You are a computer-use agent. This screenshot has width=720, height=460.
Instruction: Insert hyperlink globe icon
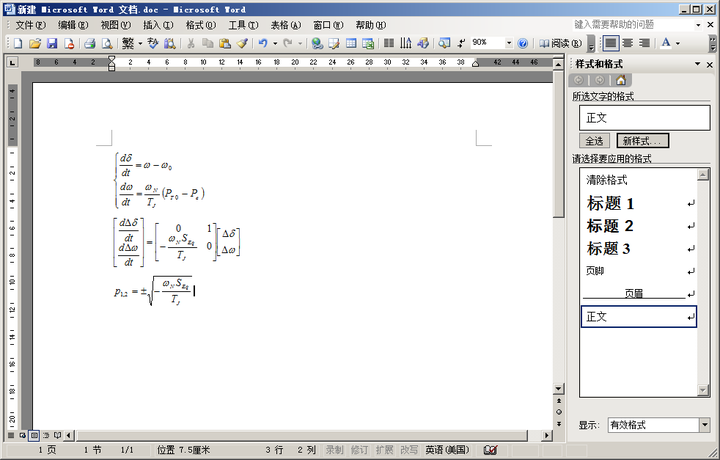pyautogui.click(x=316, y=43)
